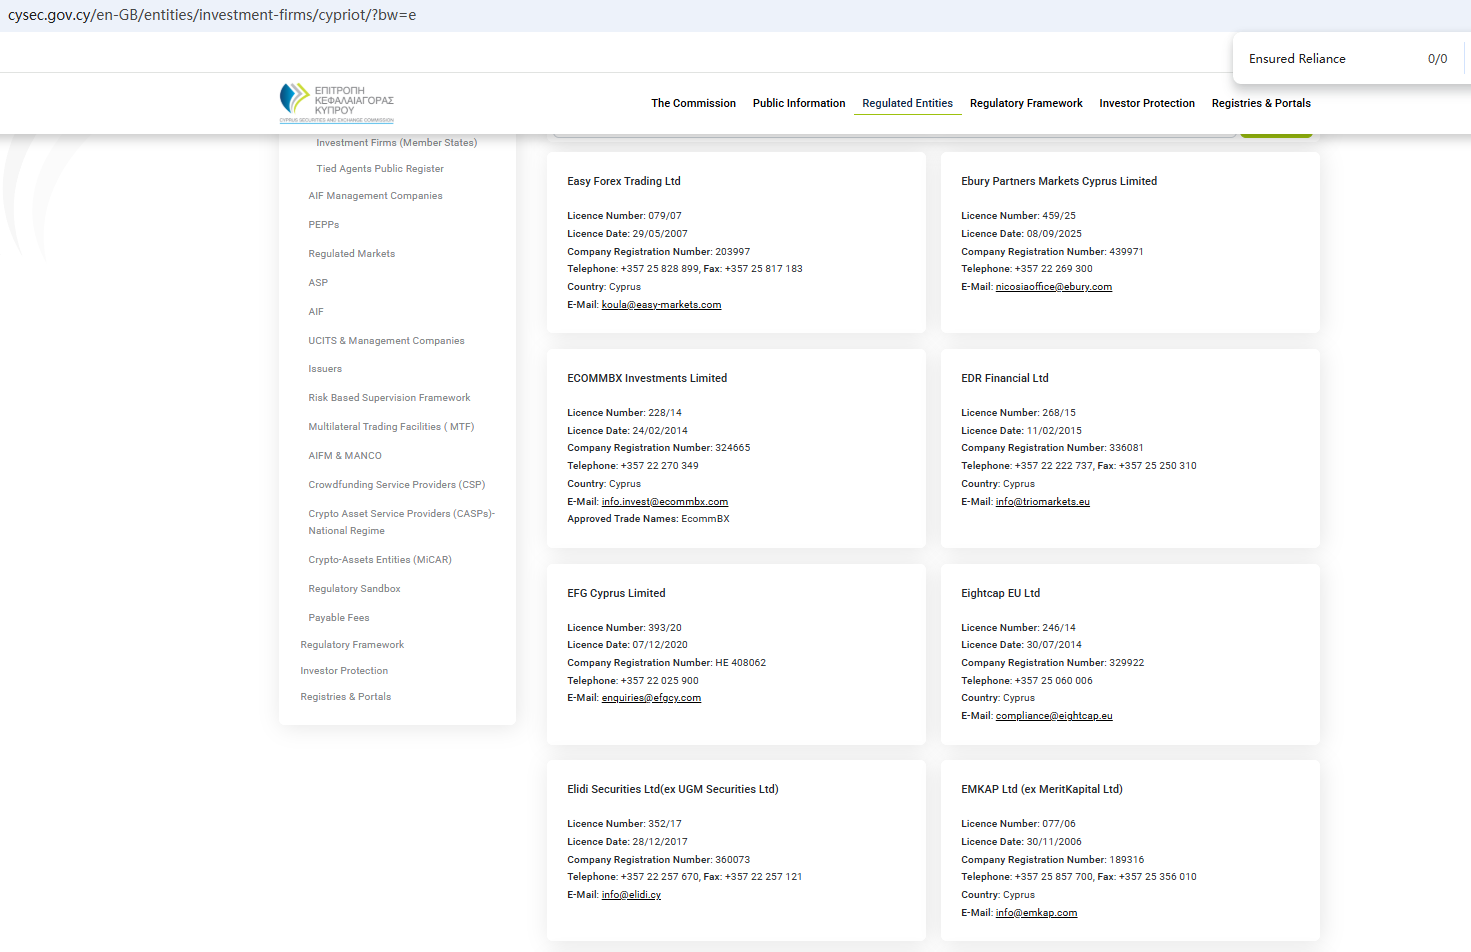
Task: Expand Regulatory Framework in sidebar
Action: tap(352, 645)
